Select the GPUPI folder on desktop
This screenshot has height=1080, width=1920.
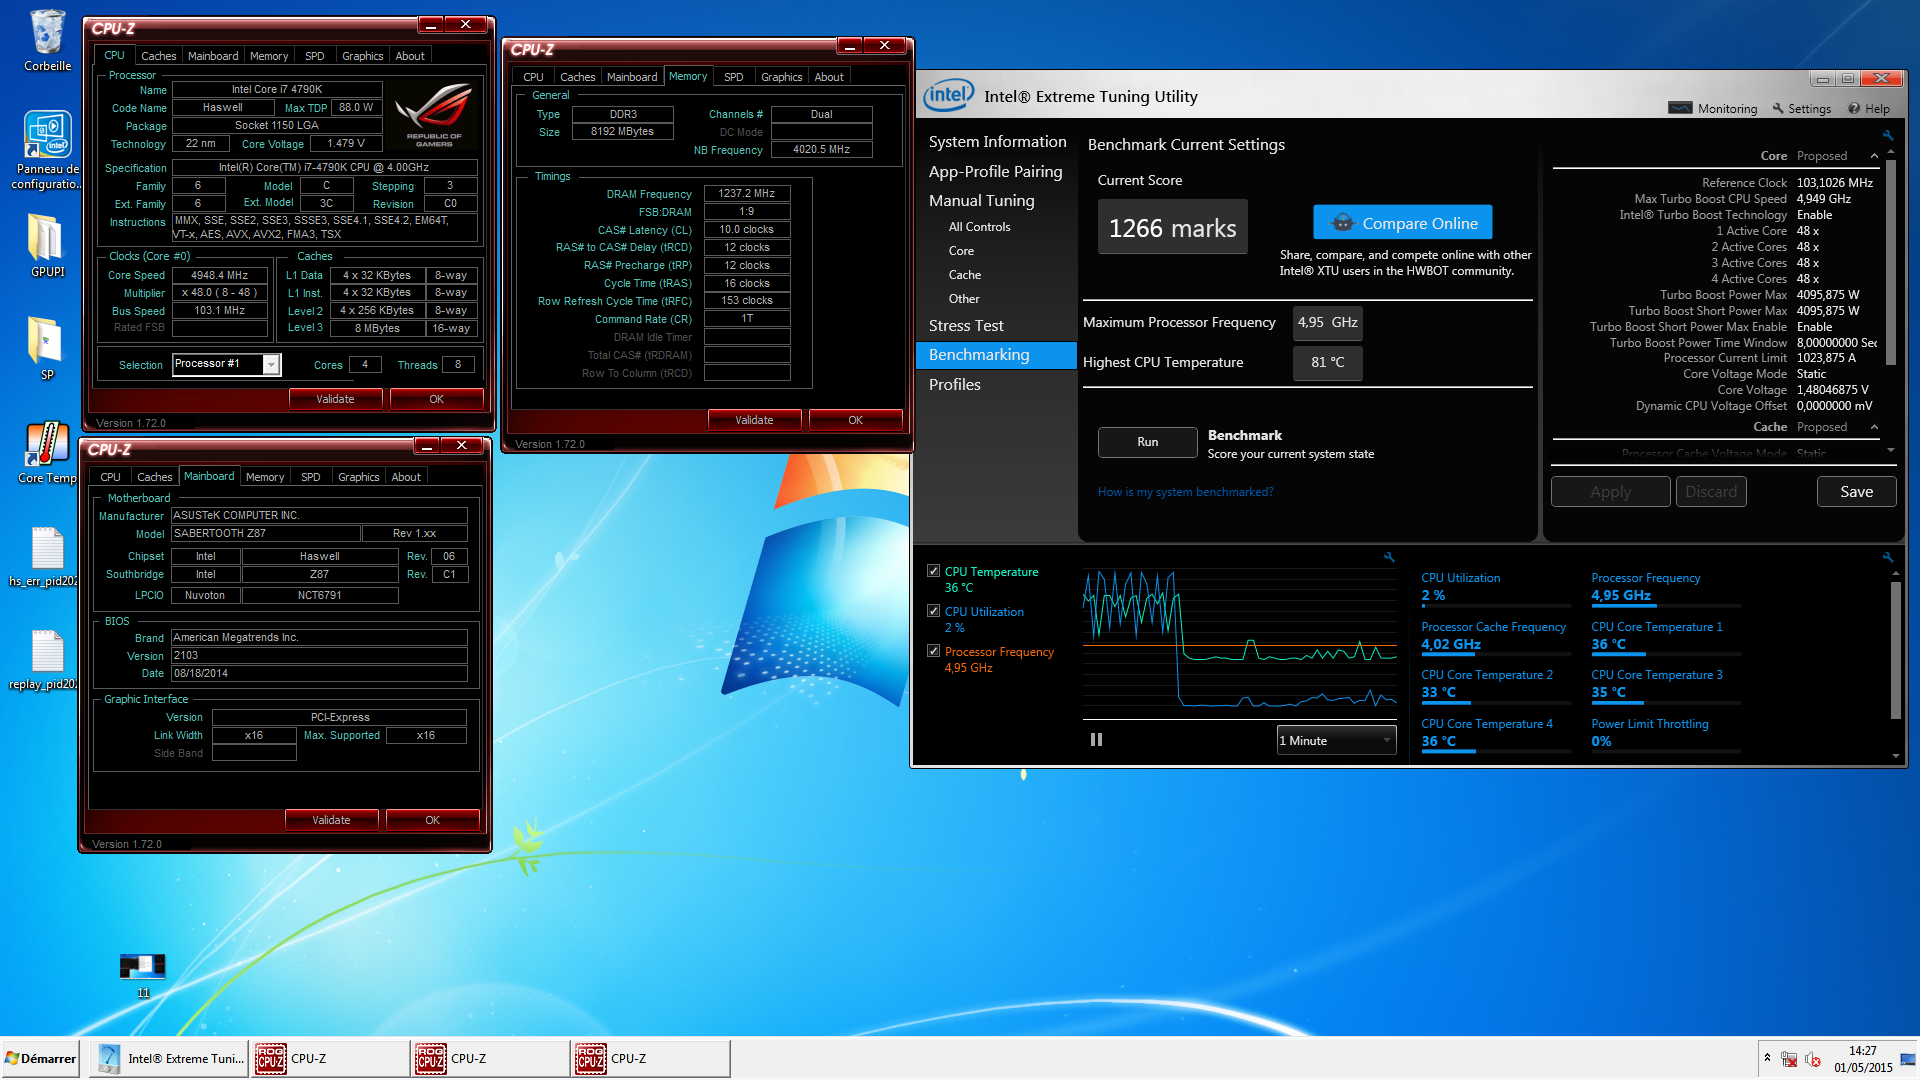(47, 245)
